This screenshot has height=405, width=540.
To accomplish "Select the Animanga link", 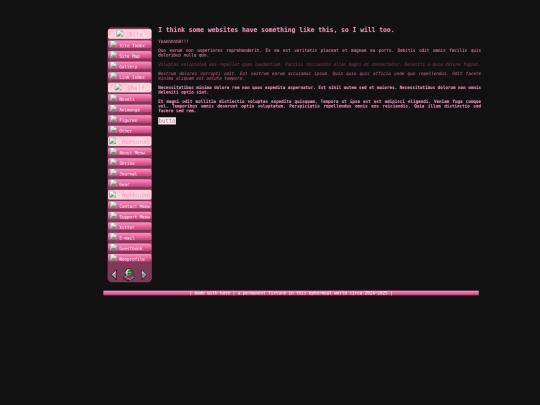I will coord(130,109).
